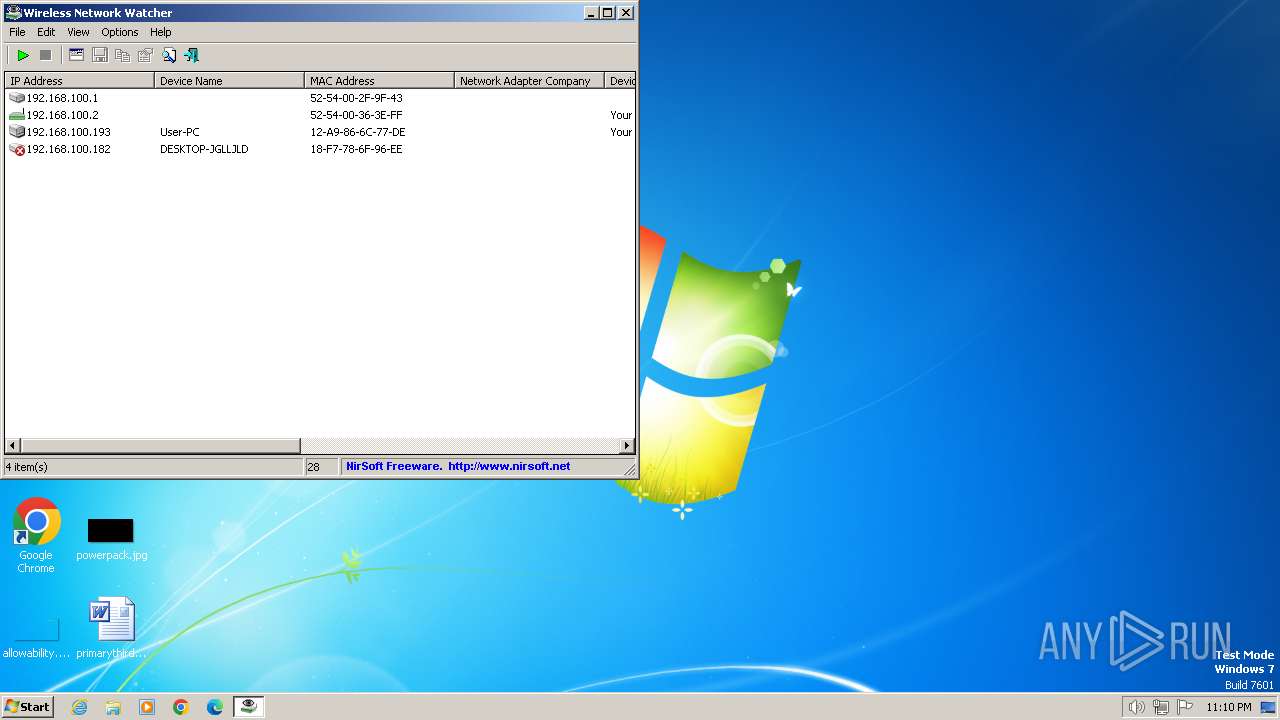Open the Help menu
Screen dimensions: 1280x720
pyautogui.click(x=161, y=32)
